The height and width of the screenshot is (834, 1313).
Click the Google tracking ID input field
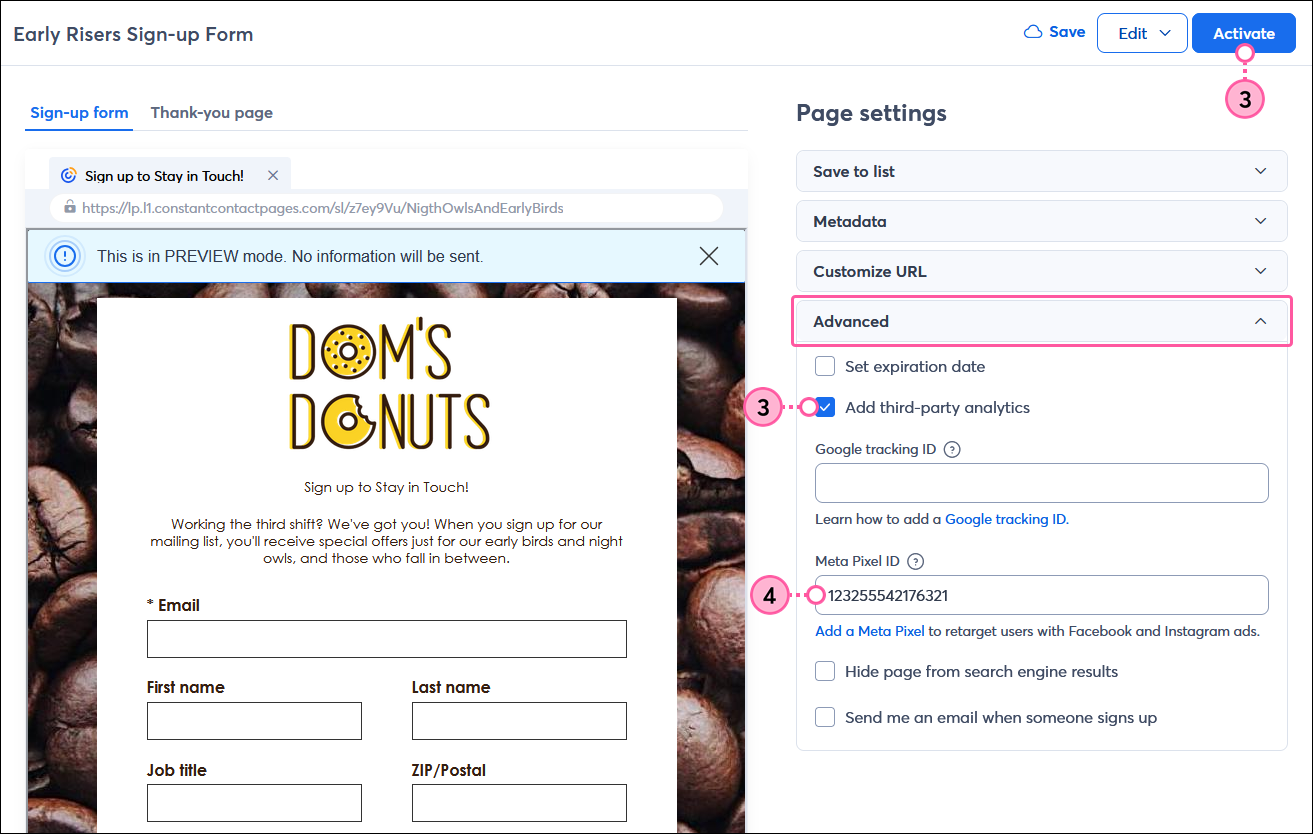(x=1042, y=483)
